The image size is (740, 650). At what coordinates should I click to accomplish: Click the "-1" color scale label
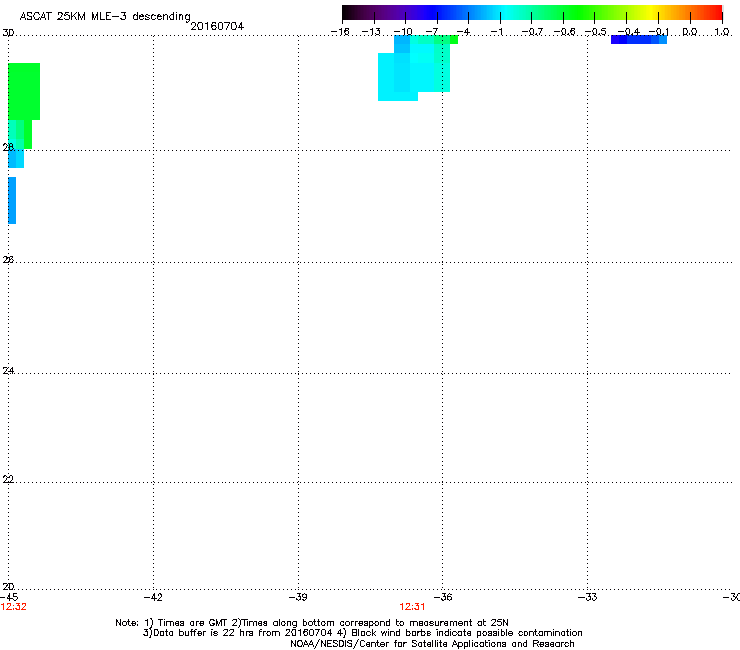497,32
